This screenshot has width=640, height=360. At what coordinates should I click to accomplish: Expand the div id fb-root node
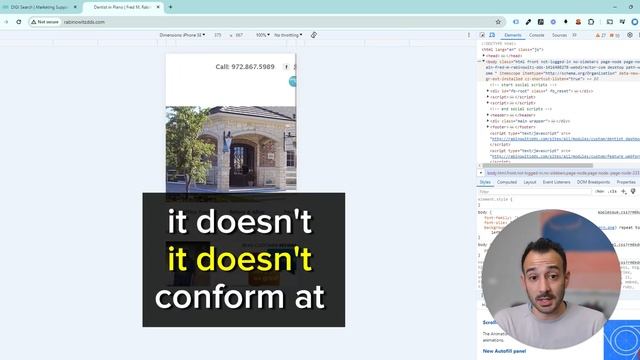[488, 91]
